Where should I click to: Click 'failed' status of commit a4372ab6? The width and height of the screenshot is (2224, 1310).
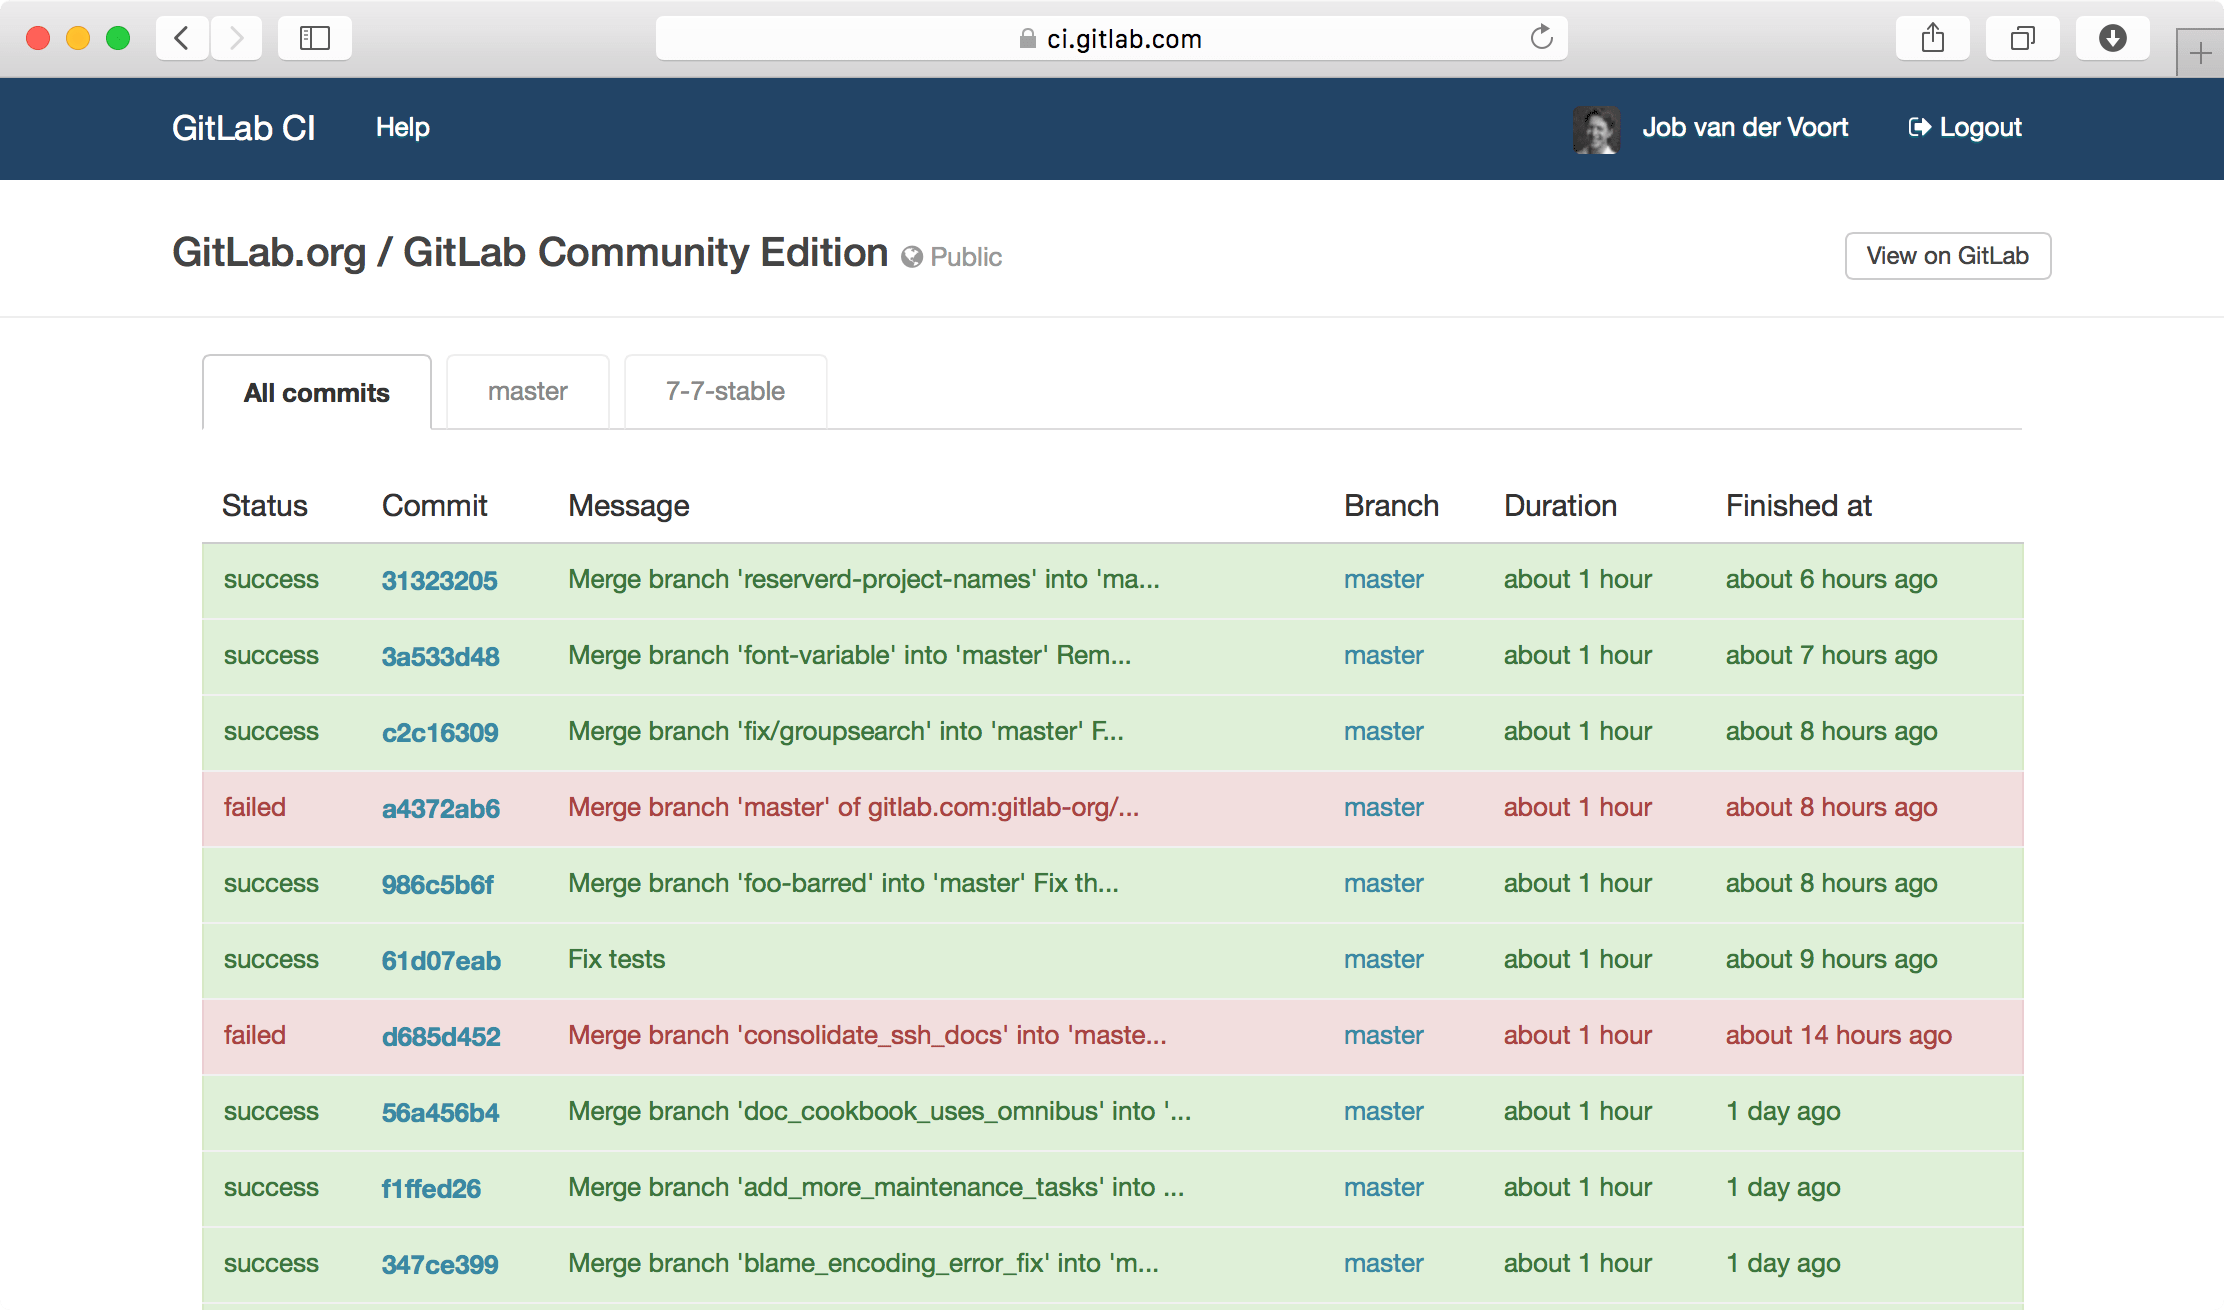(x=254, y=808)
